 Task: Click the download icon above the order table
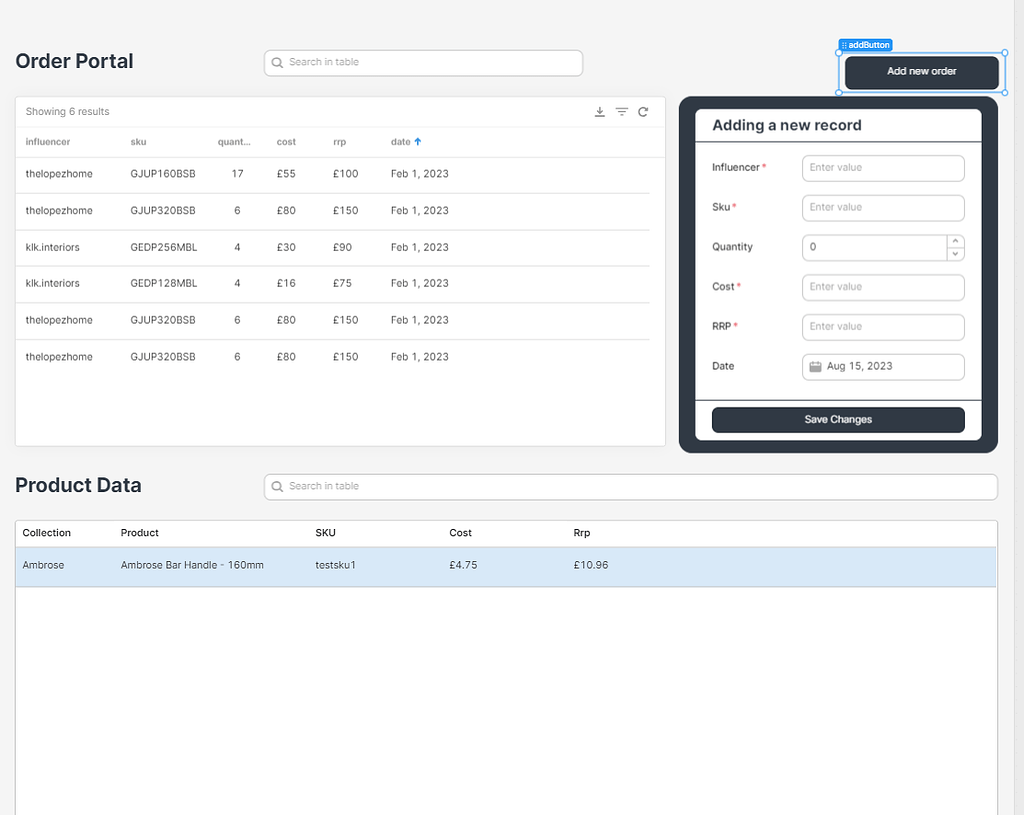pos(600,112)
